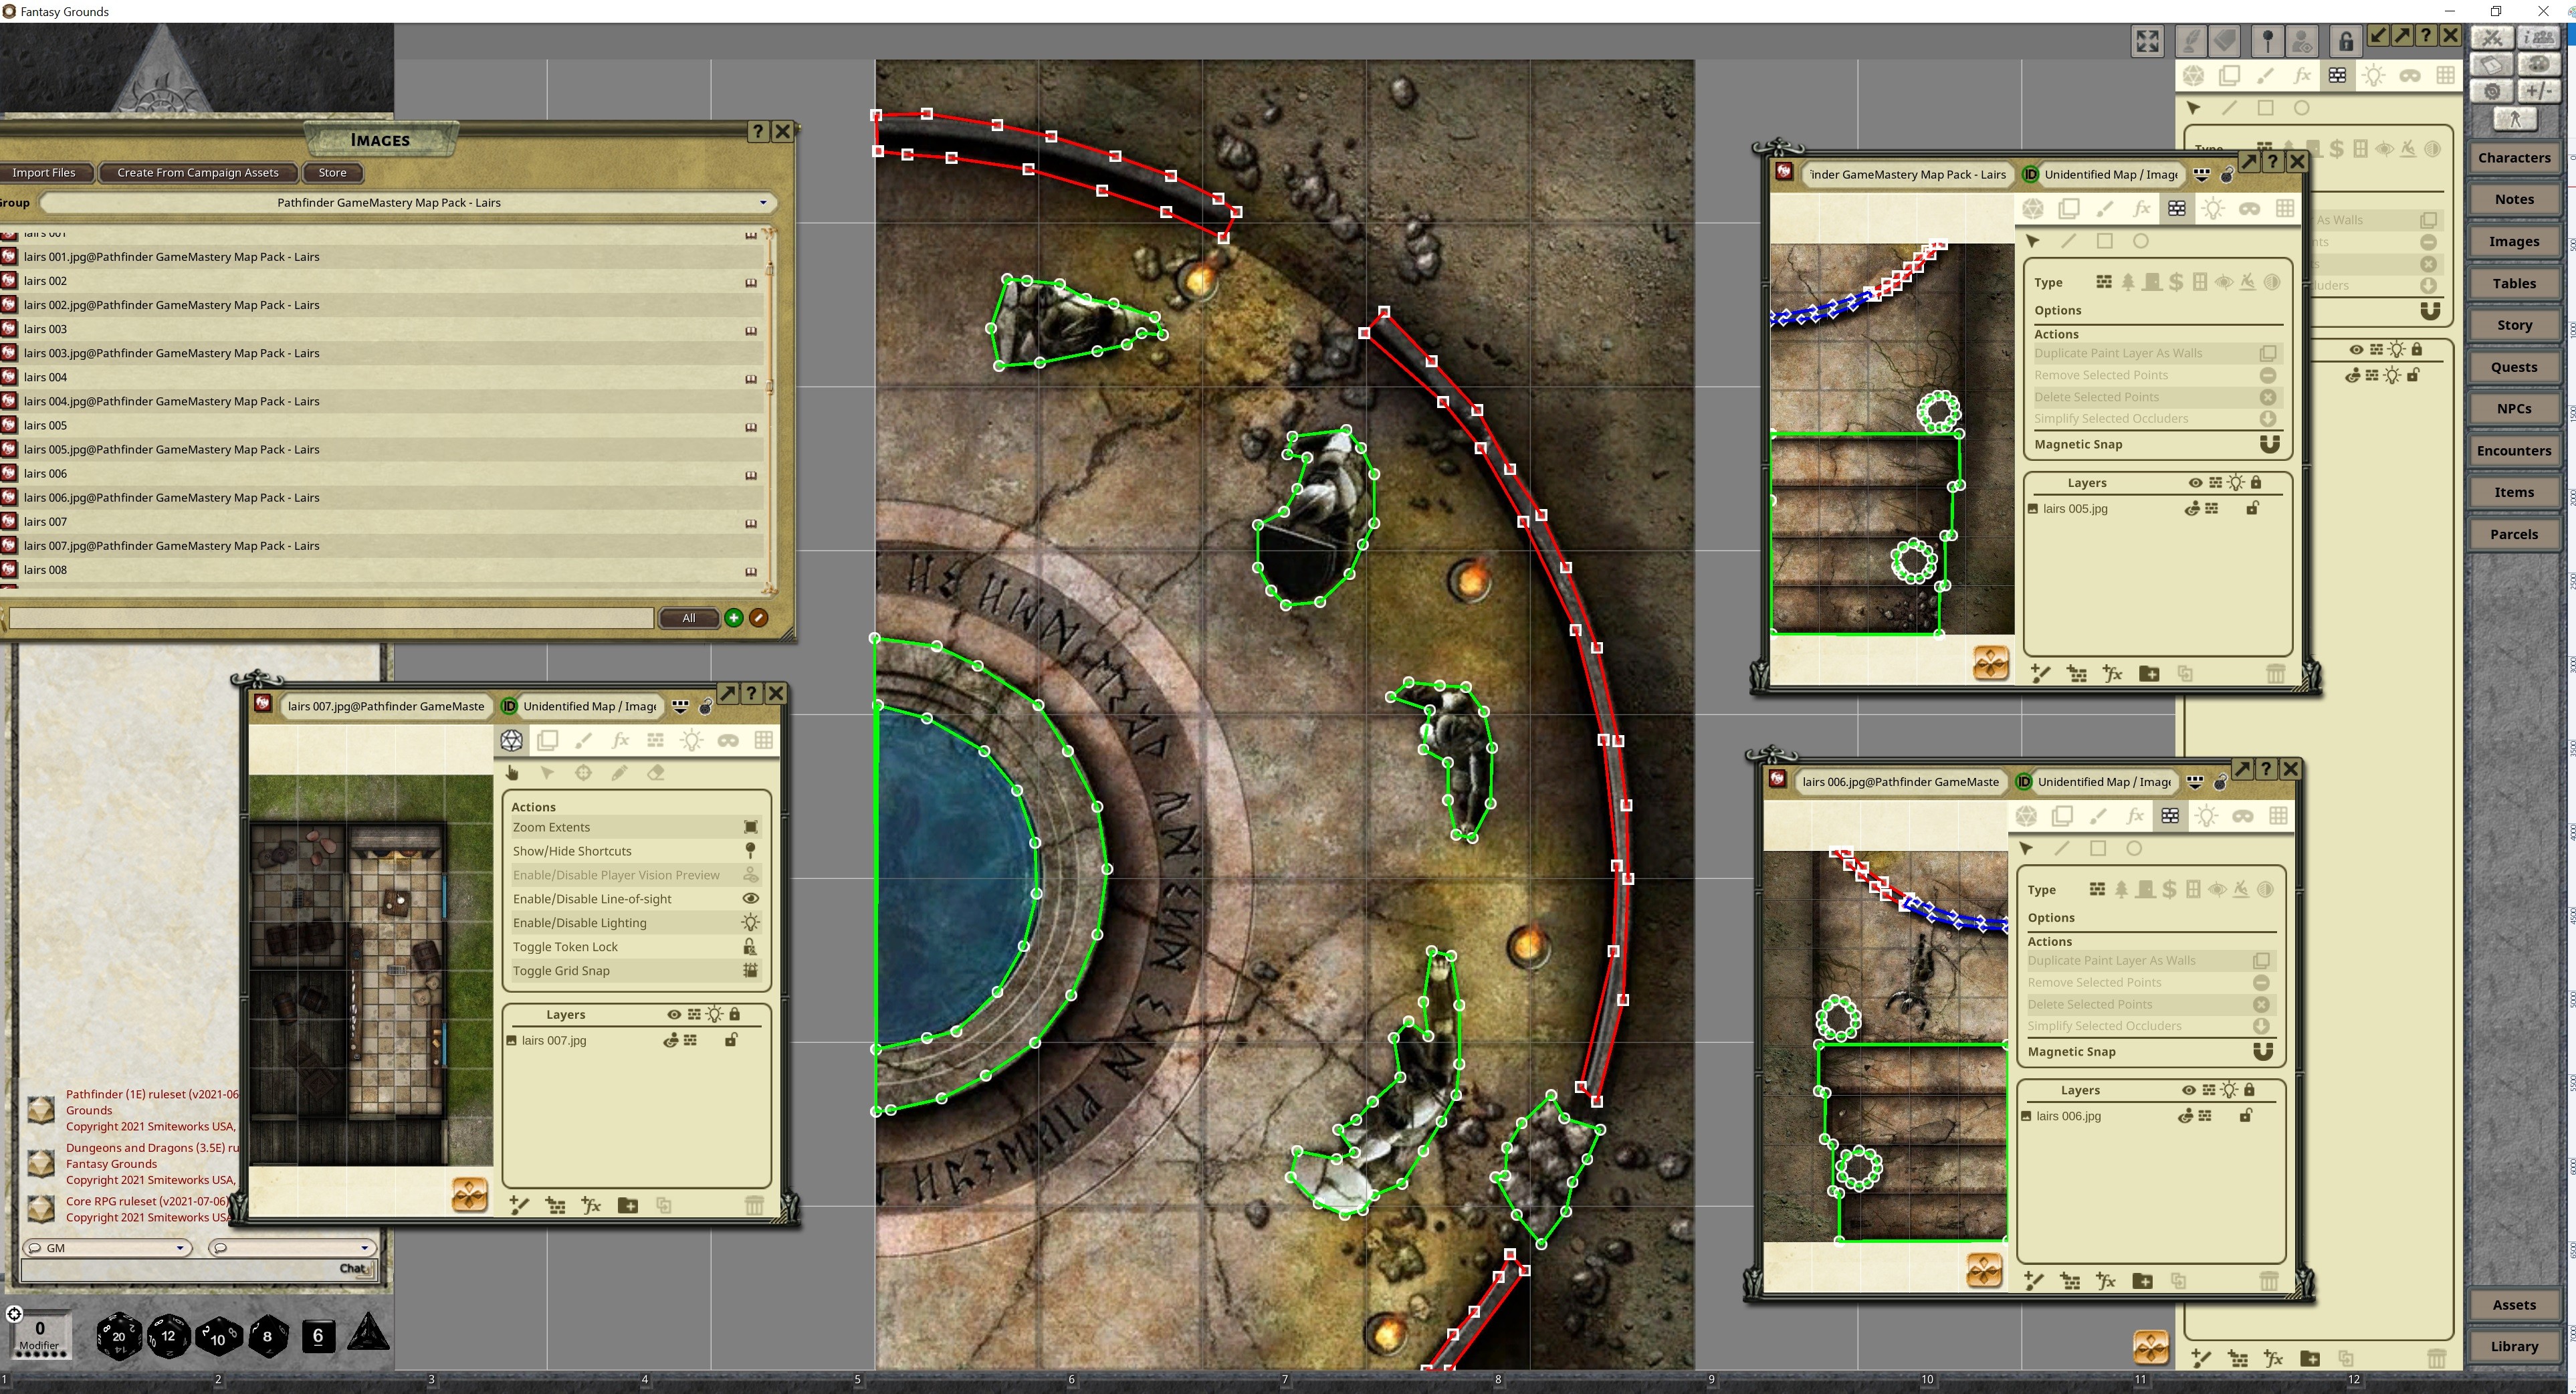Click the Import Files button
Viewport: 2576px width, 1394px height.
pos(46,172)
